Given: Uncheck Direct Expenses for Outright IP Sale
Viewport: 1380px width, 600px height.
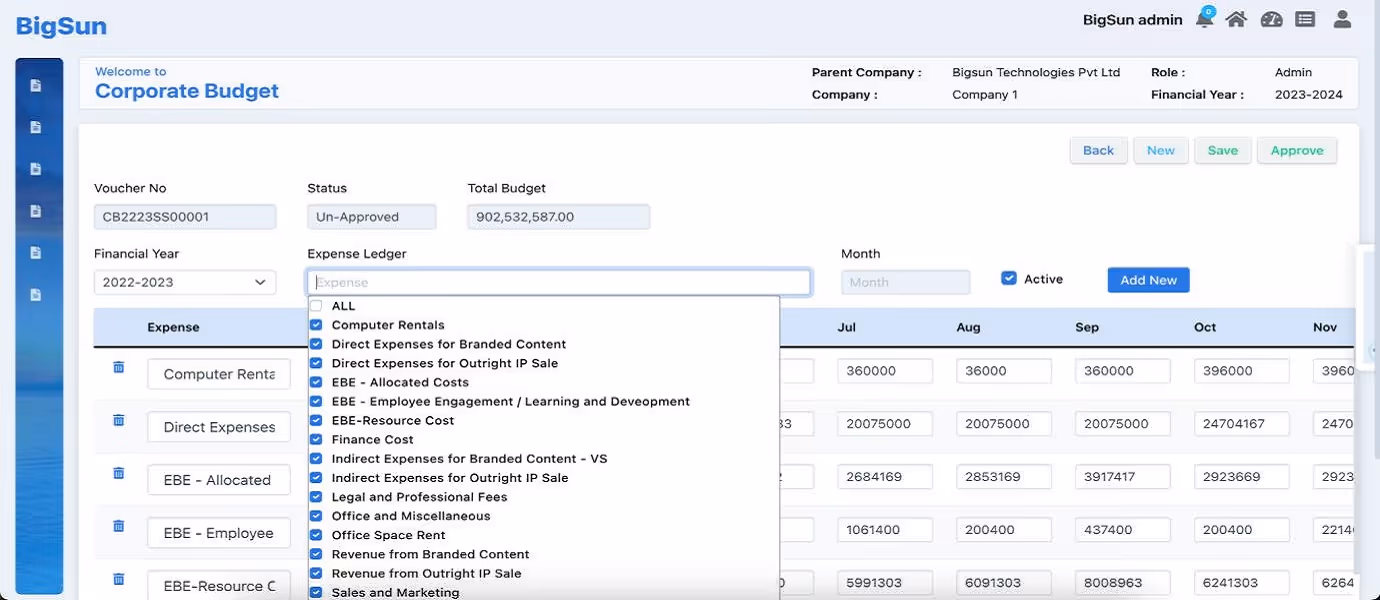Looking at the screenshot, I should pos(316,363).
